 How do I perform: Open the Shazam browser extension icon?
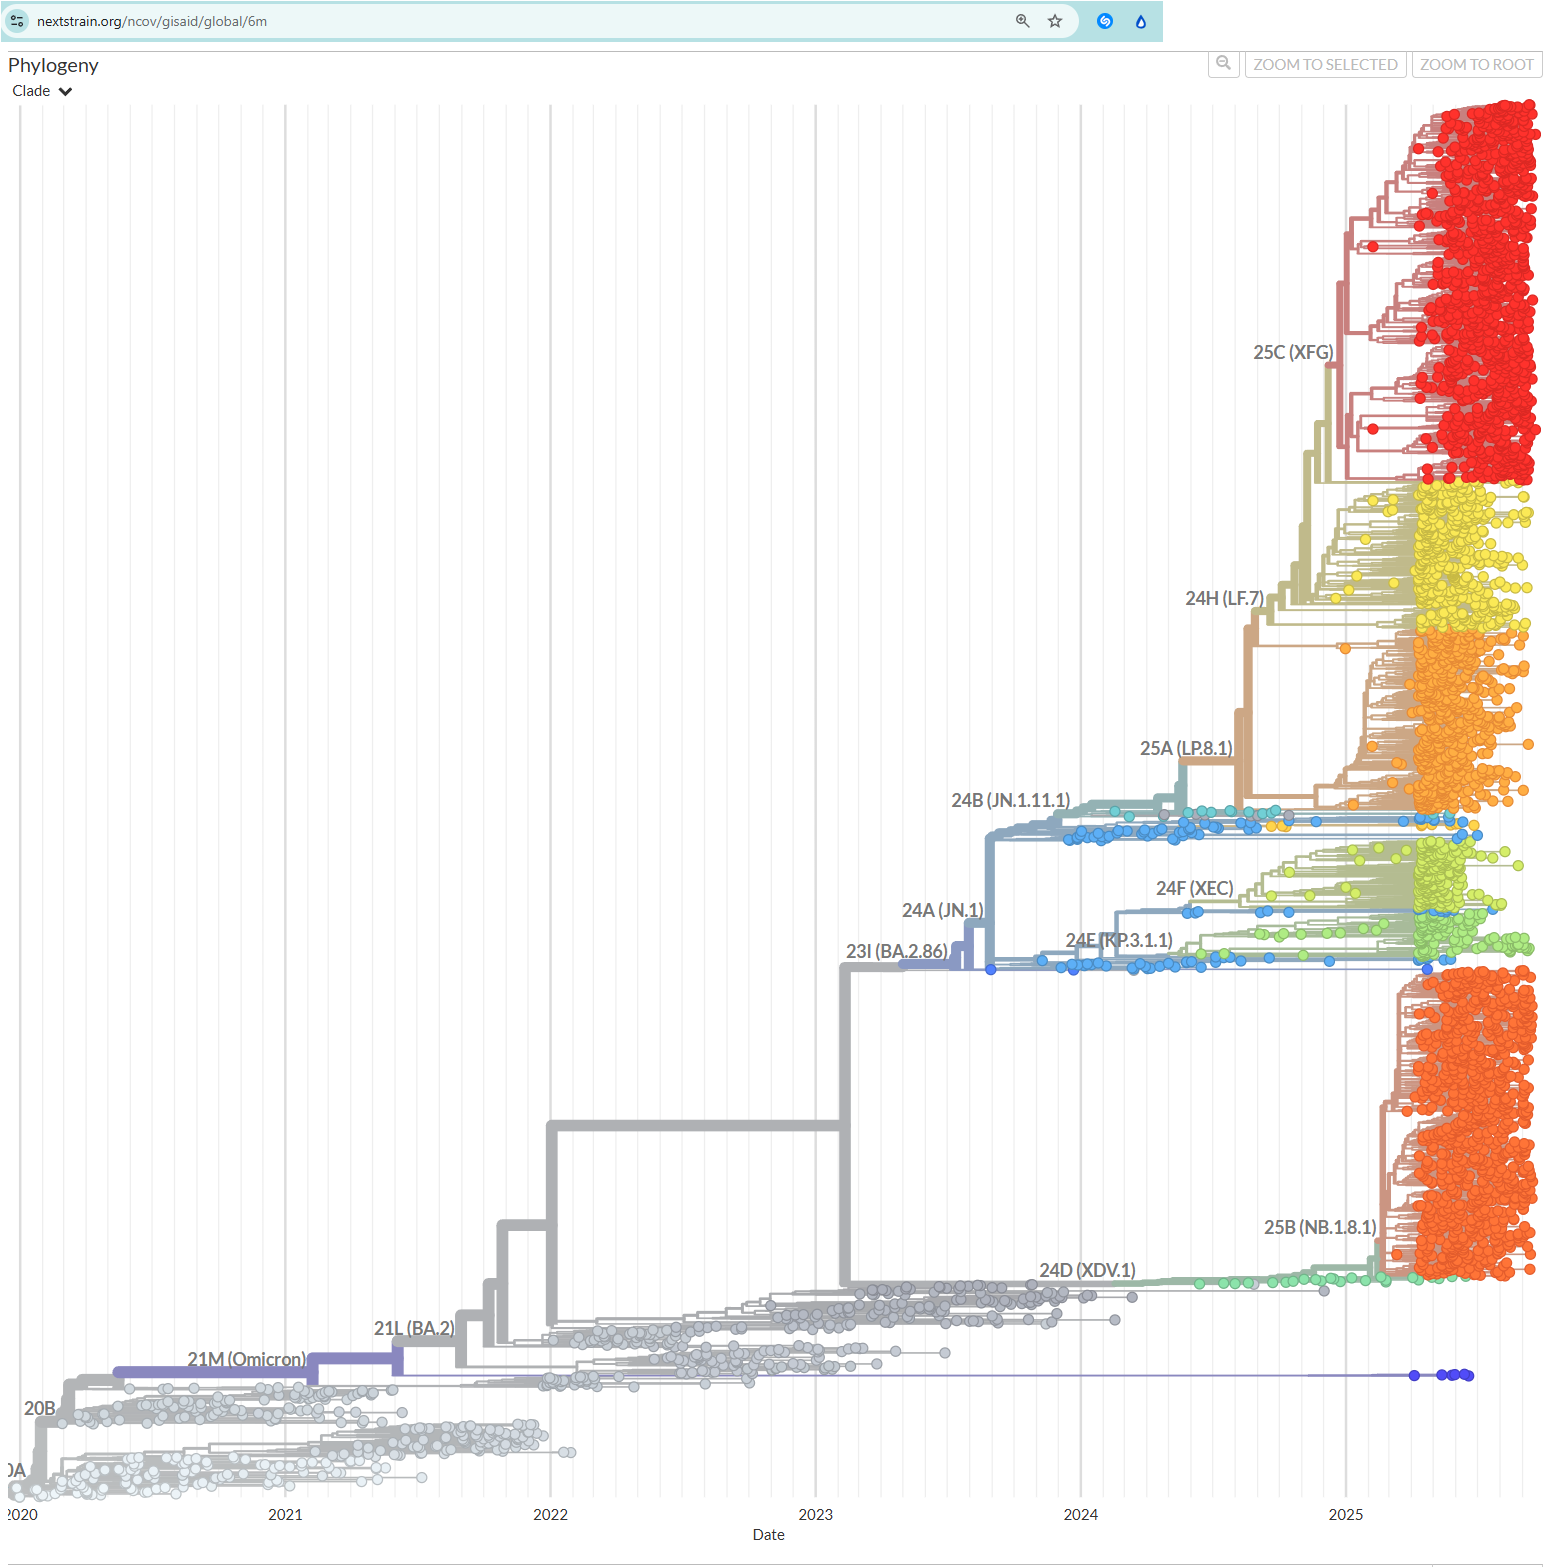[x=1105, y=21]
